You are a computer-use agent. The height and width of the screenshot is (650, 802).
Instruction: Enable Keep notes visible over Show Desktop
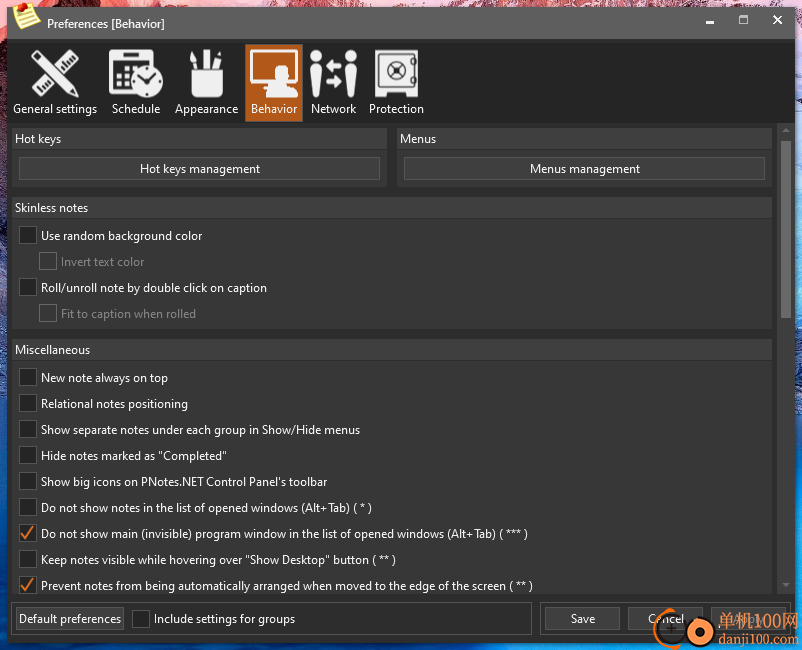click(28, 559)
